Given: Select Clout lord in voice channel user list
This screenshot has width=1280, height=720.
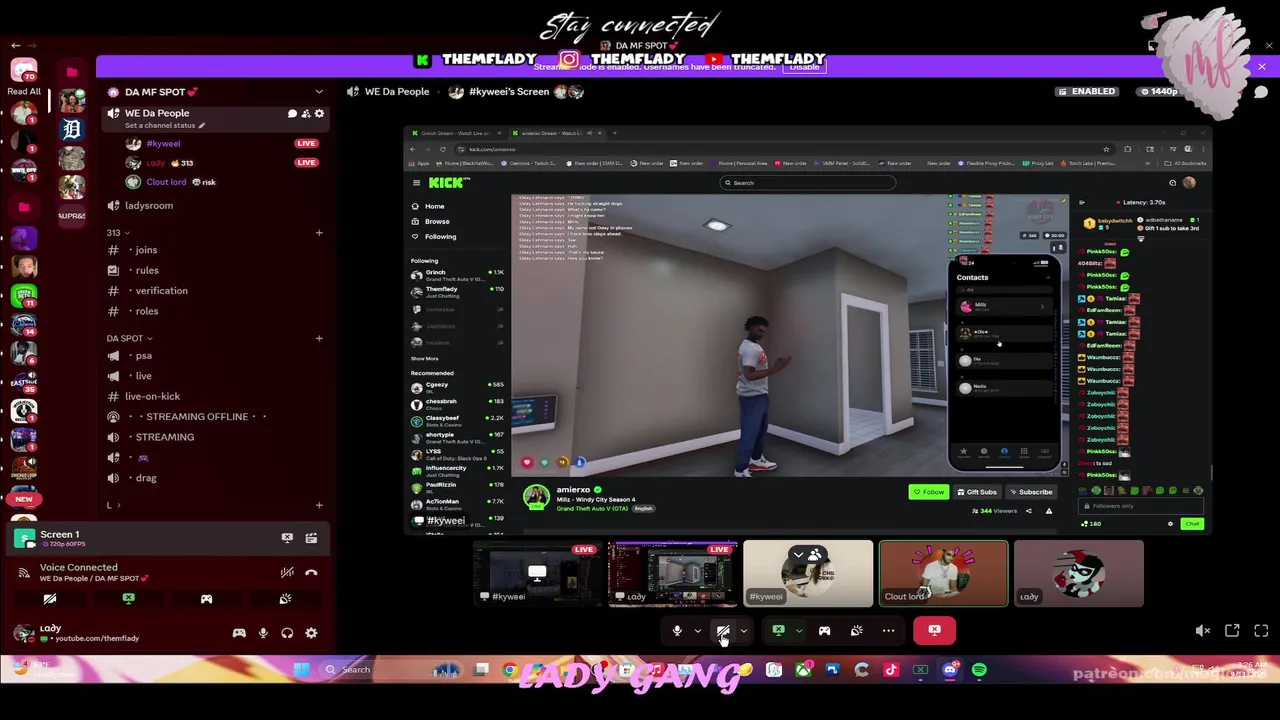Looking at the screenshot, I should [166, 182].
